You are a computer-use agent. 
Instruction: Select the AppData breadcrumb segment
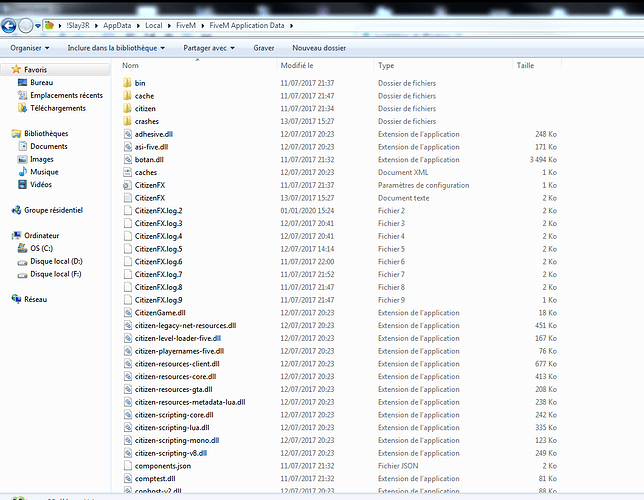(x=117, y=25)
